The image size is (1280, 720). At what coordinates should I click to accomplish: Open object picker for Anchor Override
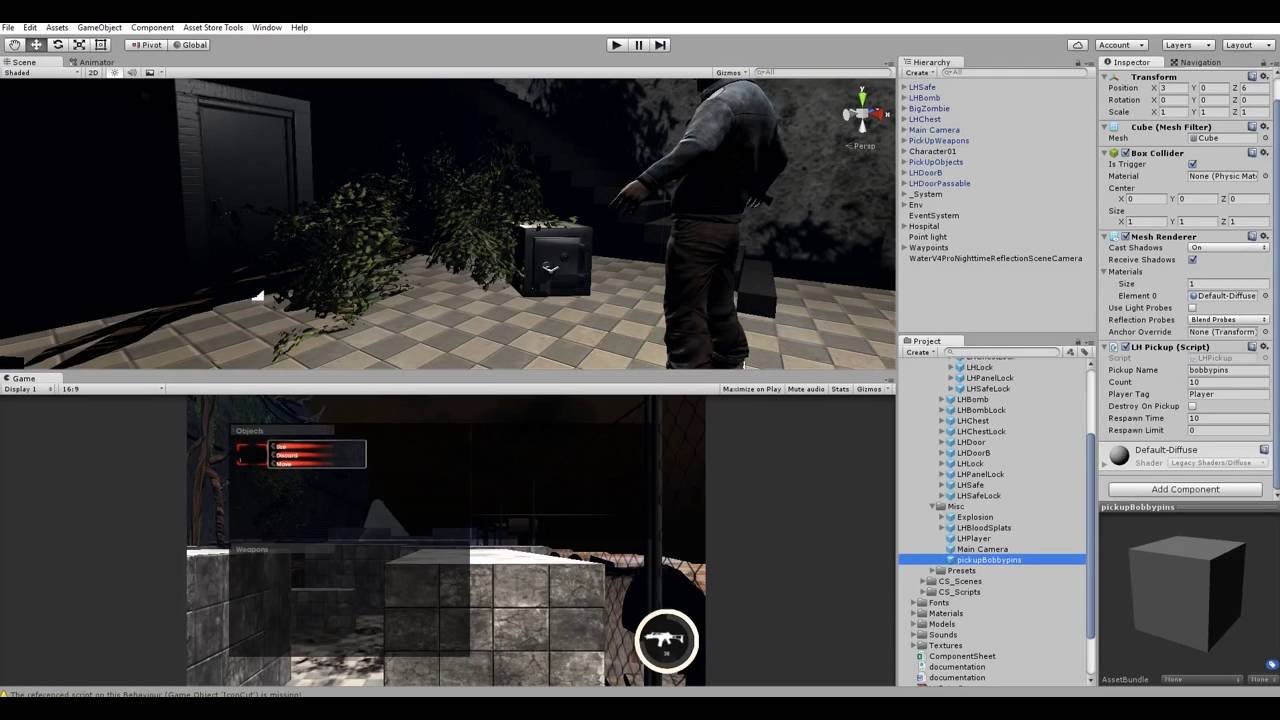tap(1265, 332)
